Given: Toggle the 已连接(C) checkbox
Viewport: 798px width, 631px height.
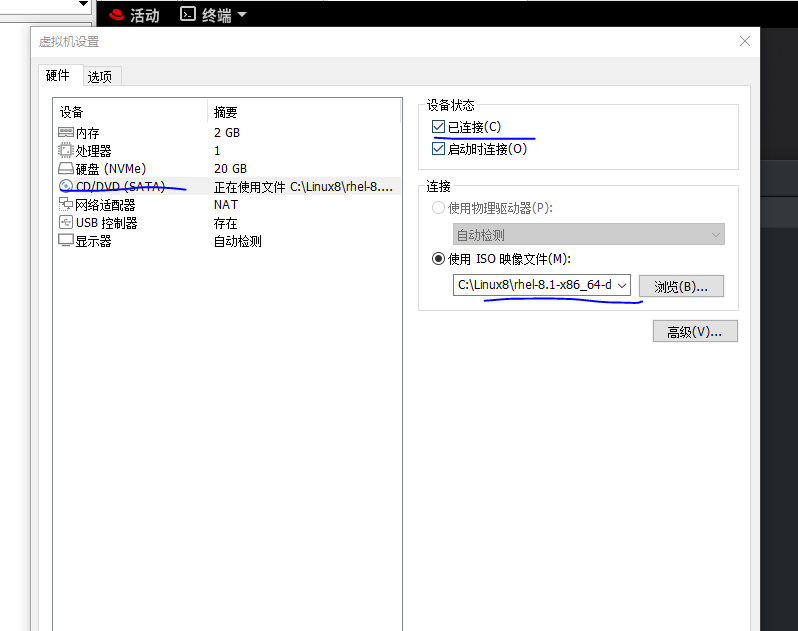Looking at the screenshot, I should point(438,127).
